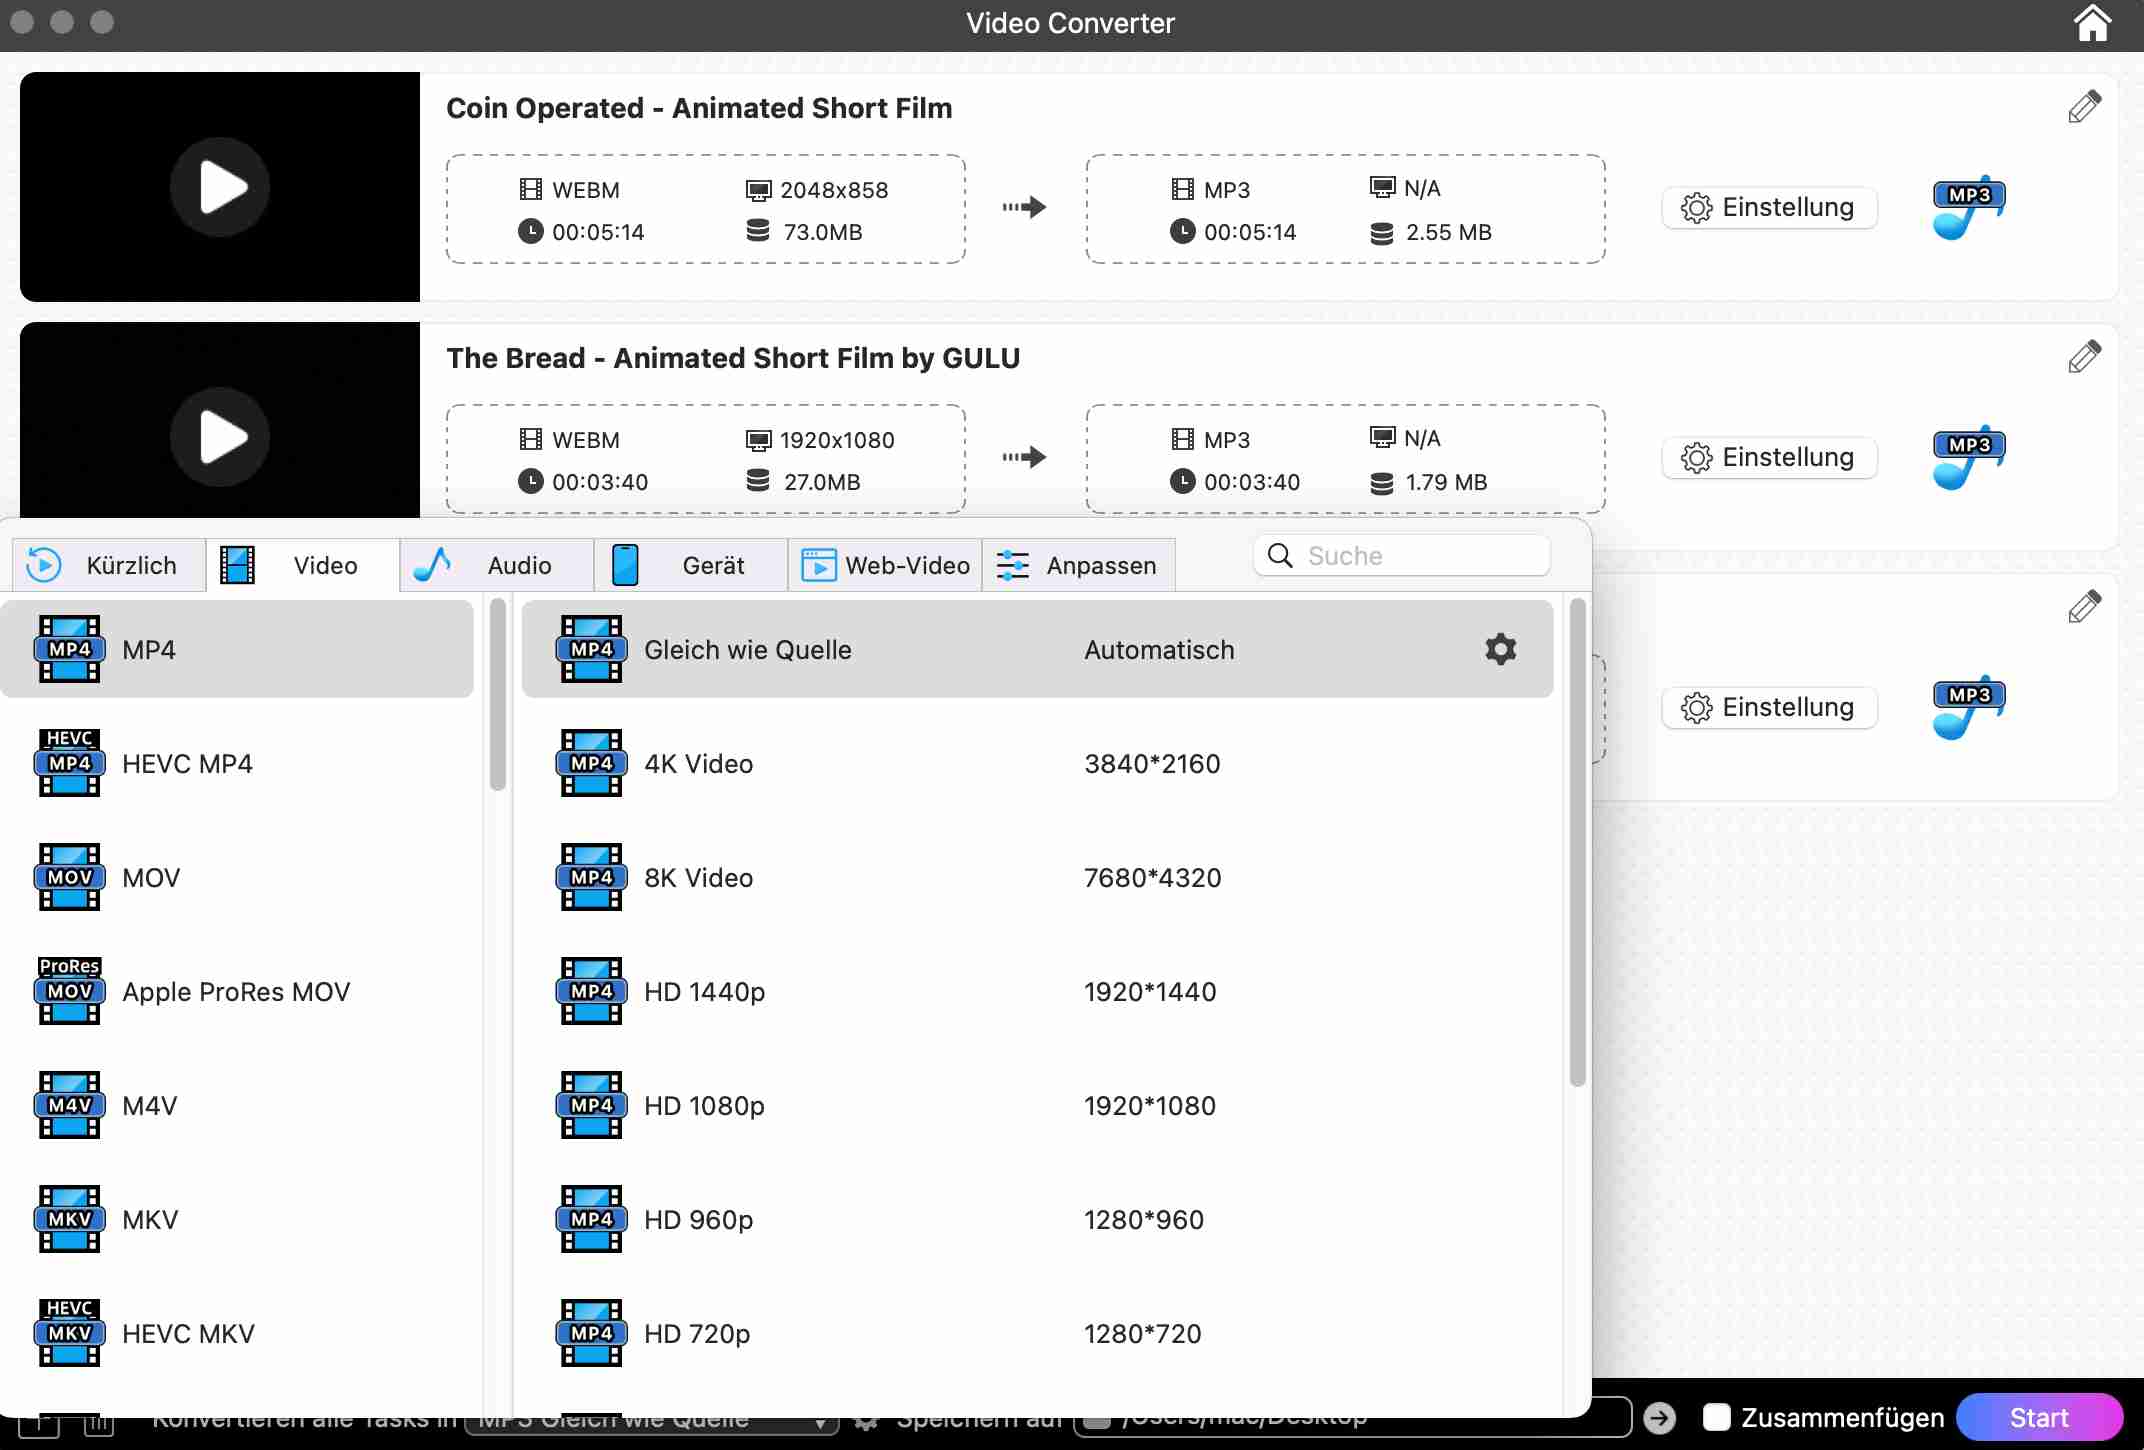The width and height of the screenshot is (2144, 1450).
Task: Toggle the Zusammenfügen checkbox
Action: (x=1717, y=1417)
